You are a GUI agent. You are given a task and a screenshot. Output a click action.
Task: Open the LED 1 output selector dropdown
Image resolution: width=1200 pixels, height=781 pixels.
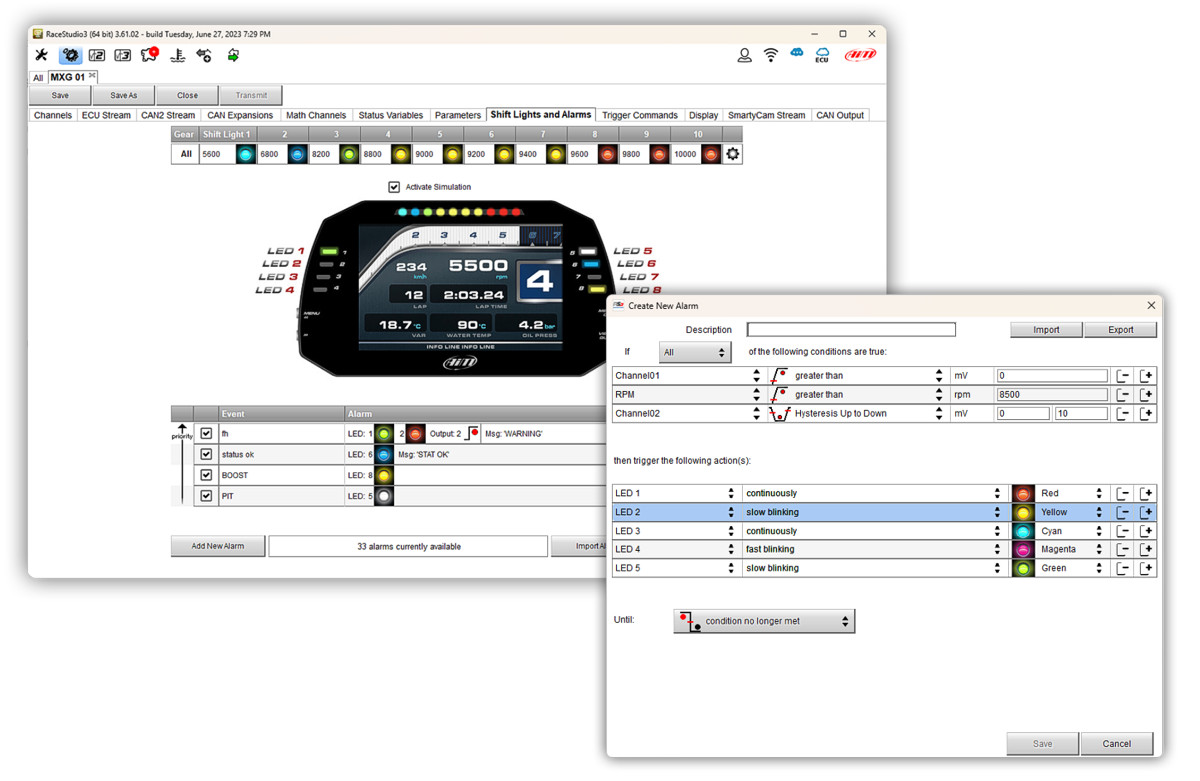coord(675,494)
